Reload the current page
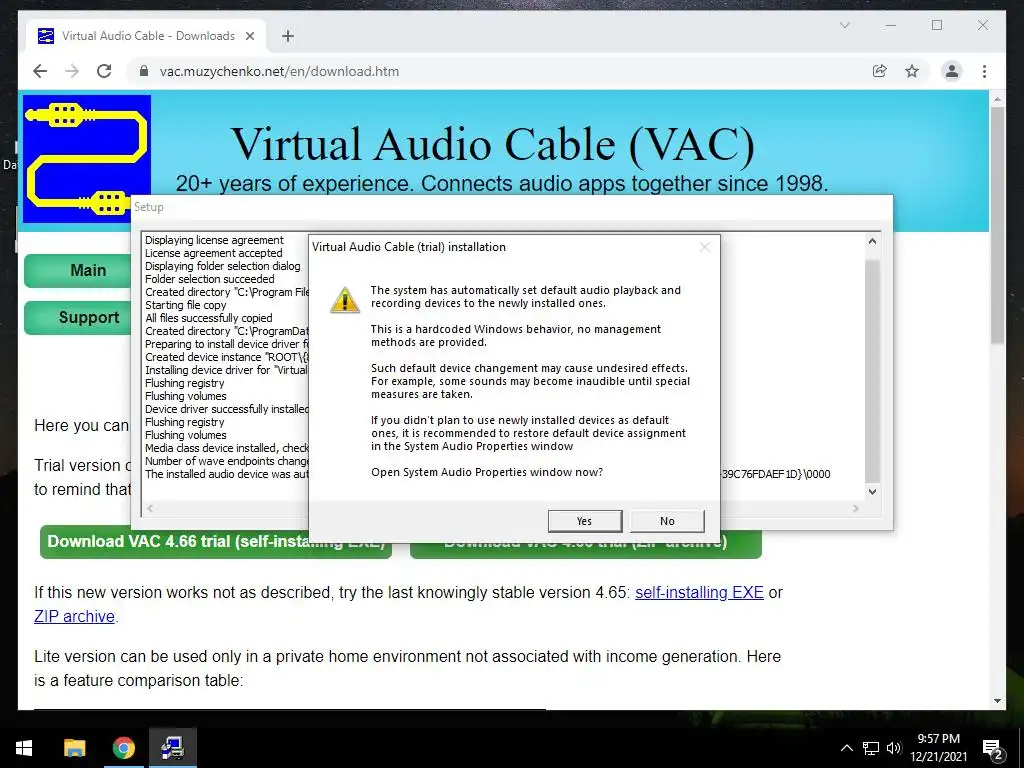Screen dimensions: 1024x768 (x=104, y=71)
